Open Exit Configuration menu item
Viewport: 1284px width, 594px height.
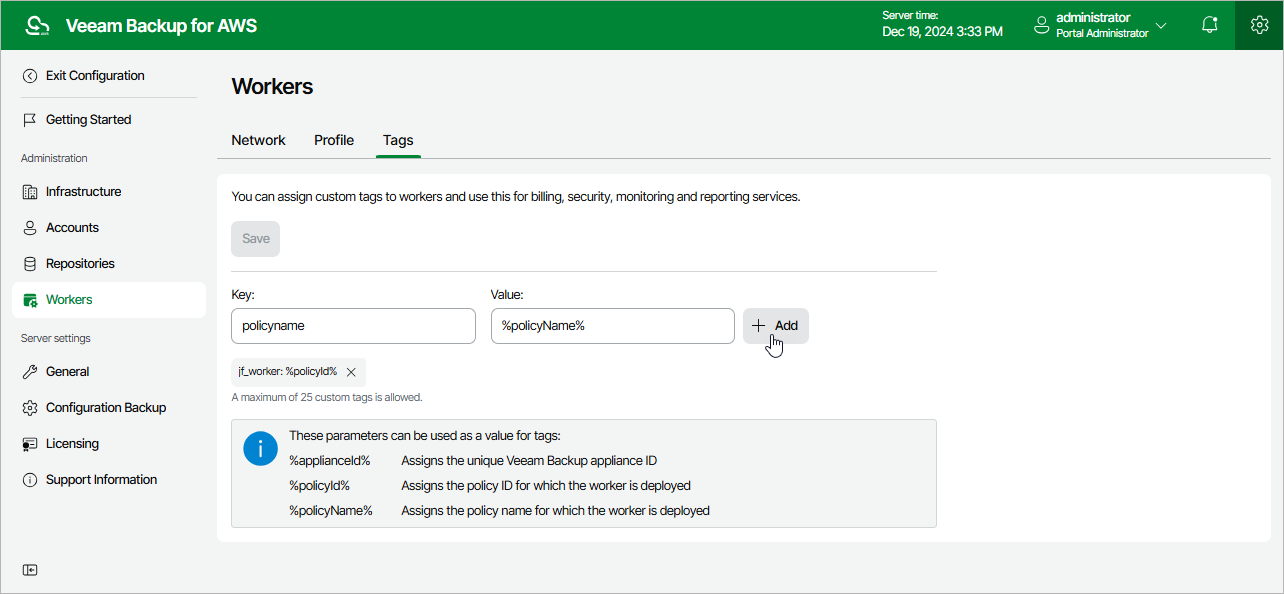tap(95, 76)
